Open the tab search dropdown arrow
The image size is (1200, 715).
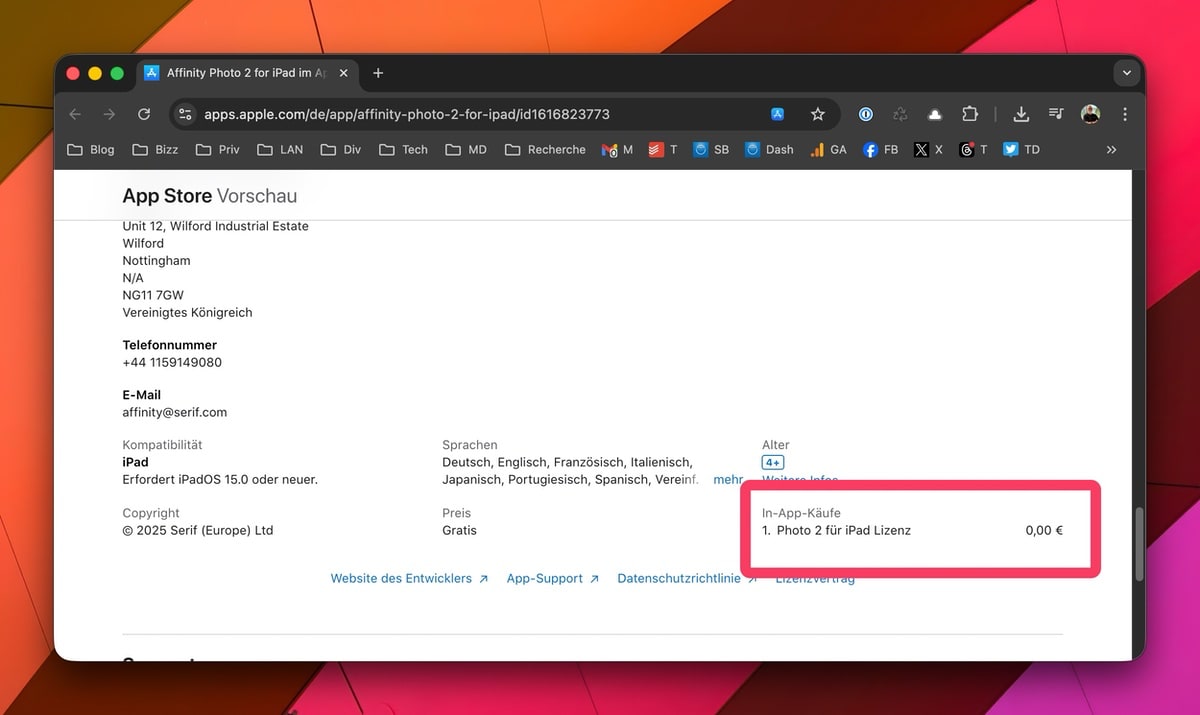pos(1127,73)
